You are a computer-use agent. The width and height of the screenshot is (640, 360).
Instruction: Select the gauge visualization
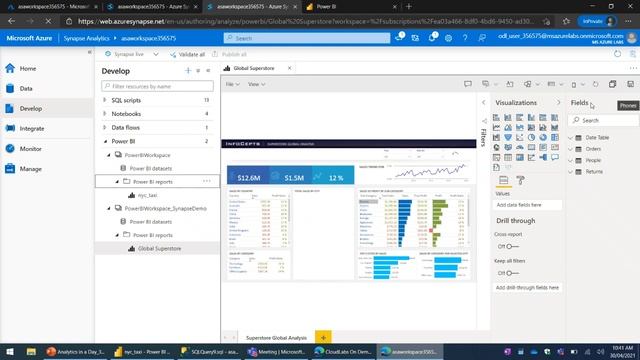(520, 147)
